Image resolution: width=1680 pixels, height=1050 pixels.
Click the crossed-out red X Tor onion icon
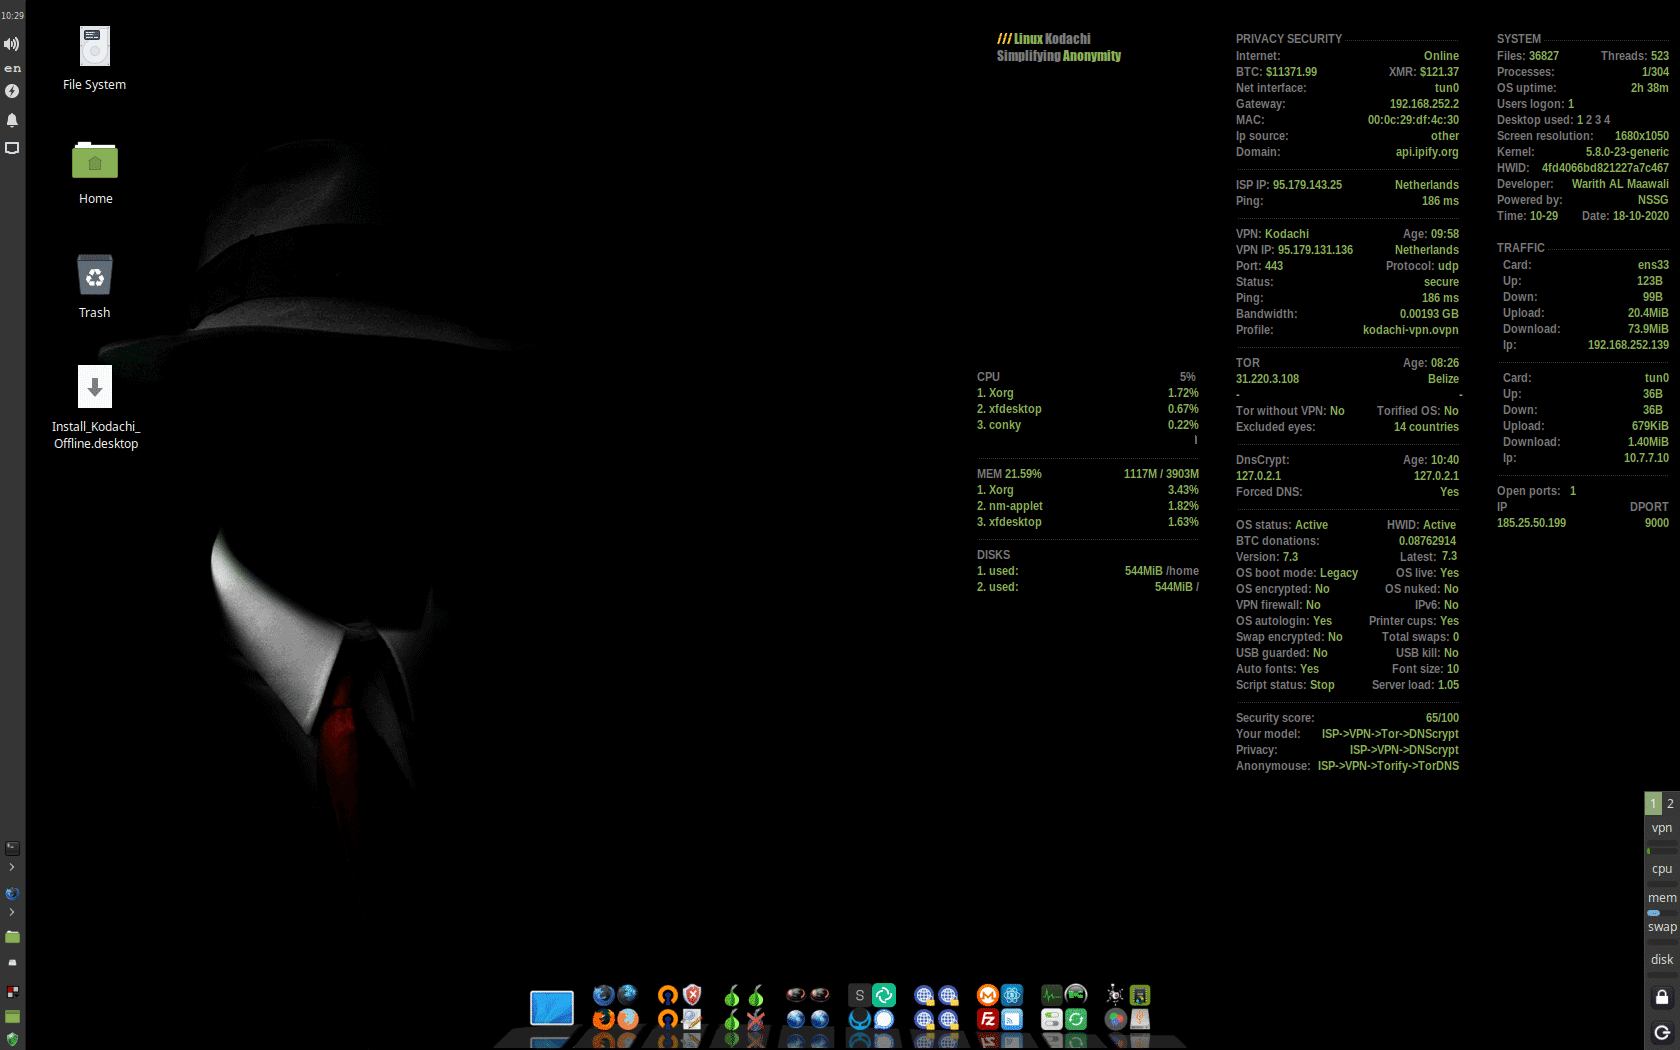coord(756,1019)
